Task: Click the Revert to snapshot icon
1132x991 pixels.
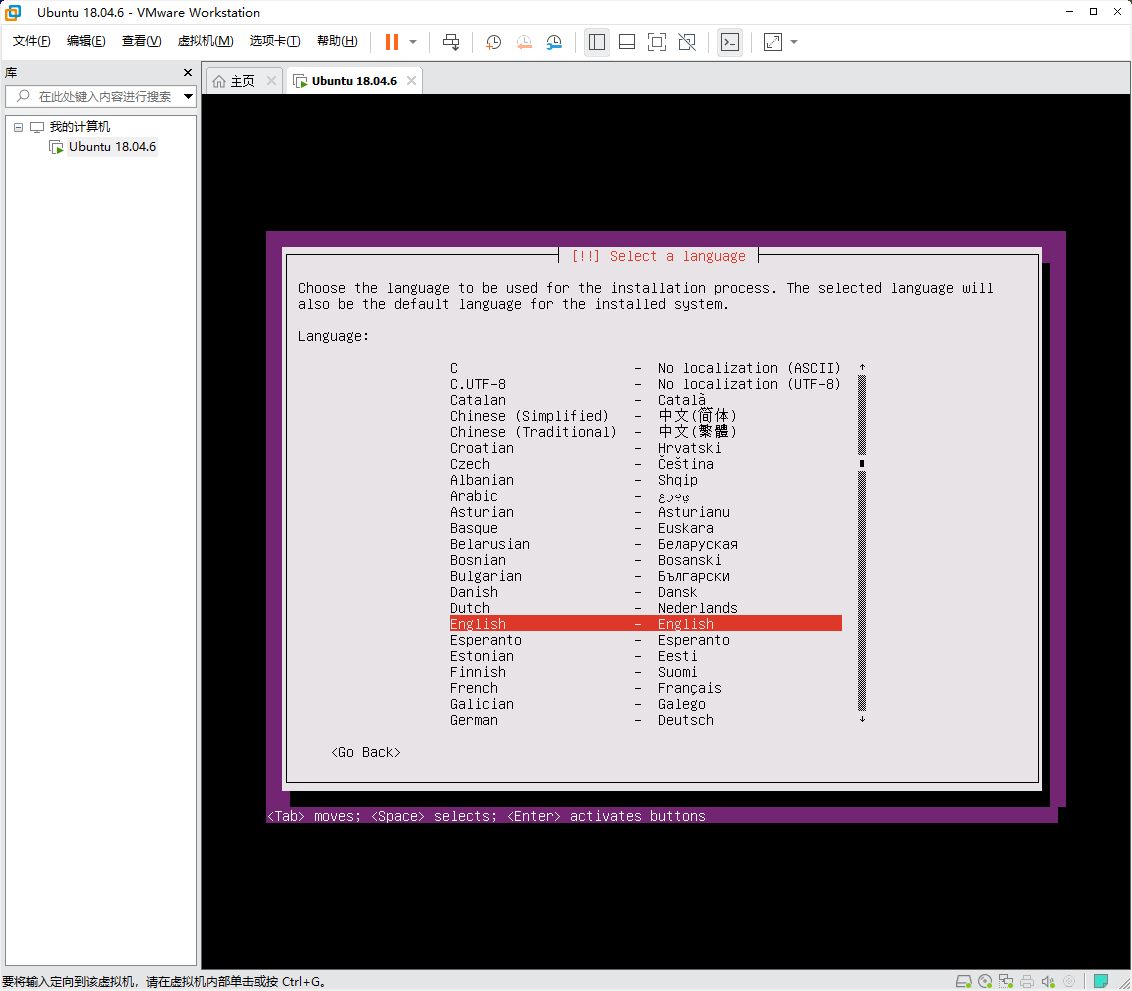Action: coord(524,42)
